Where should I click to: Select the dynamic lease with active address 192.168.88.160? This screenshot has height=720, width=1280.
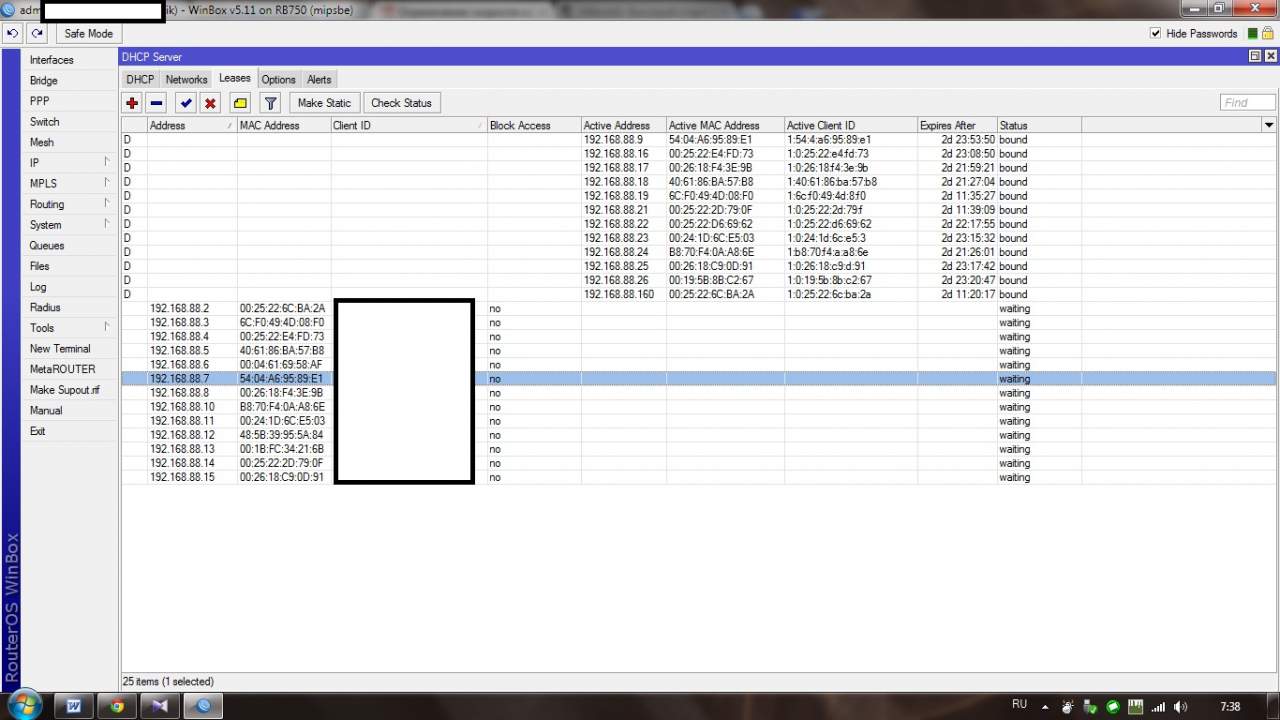(x=698, y=294)
